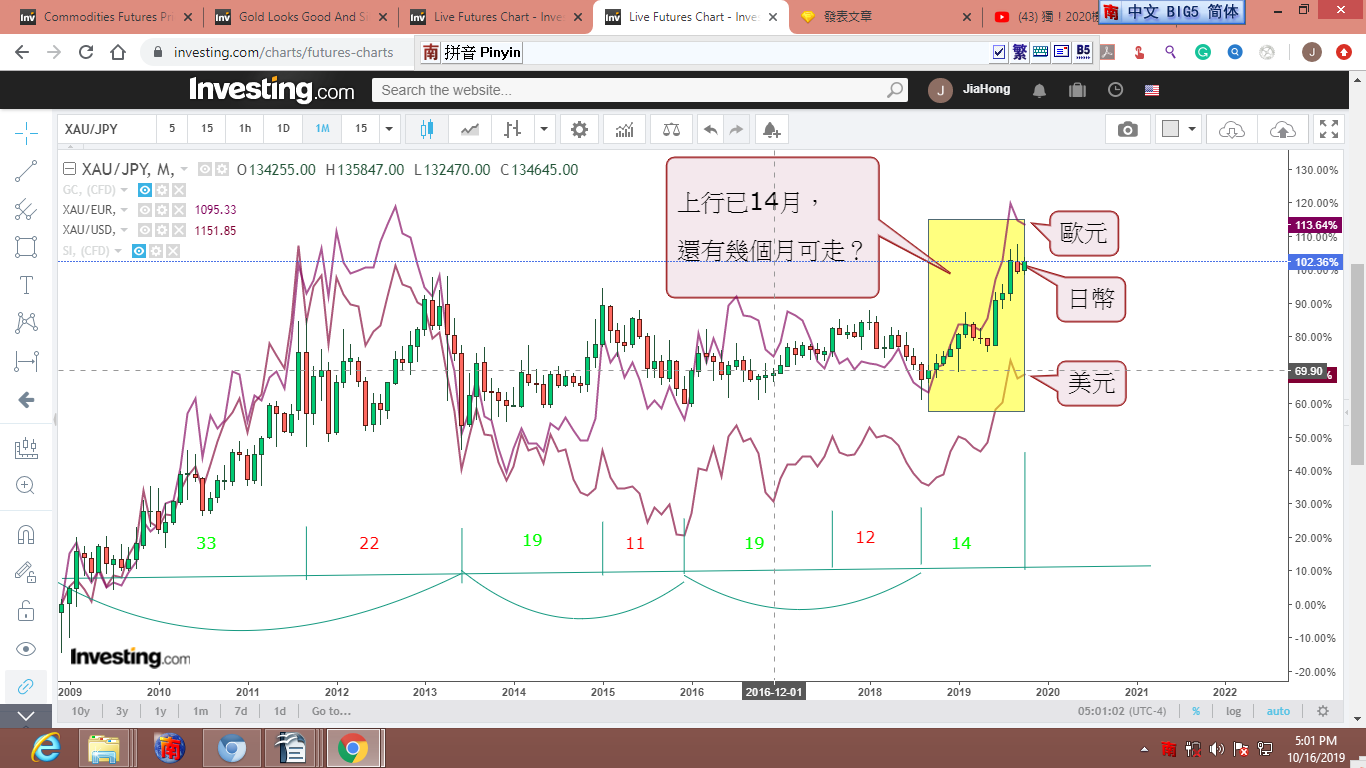This screenshot has width=1366, height=768.
Task: Open the indicators panel icon
Action: (624, 129)
